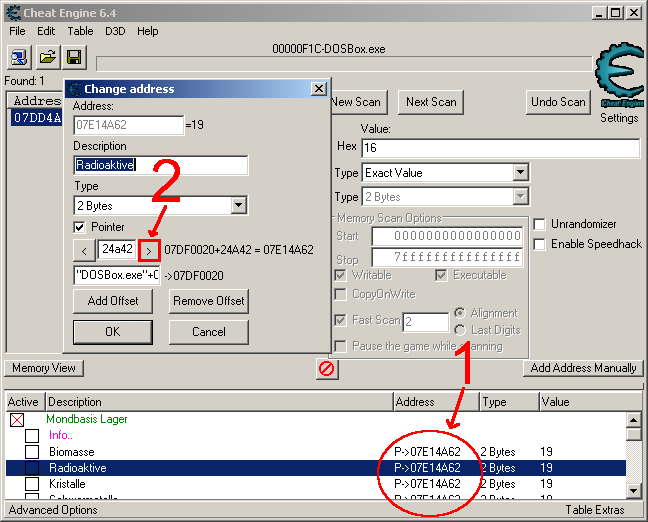Check the Active box for Info..
Image resolution: width=648 pixels, height=522 pixels.
[x=32, y=436]
